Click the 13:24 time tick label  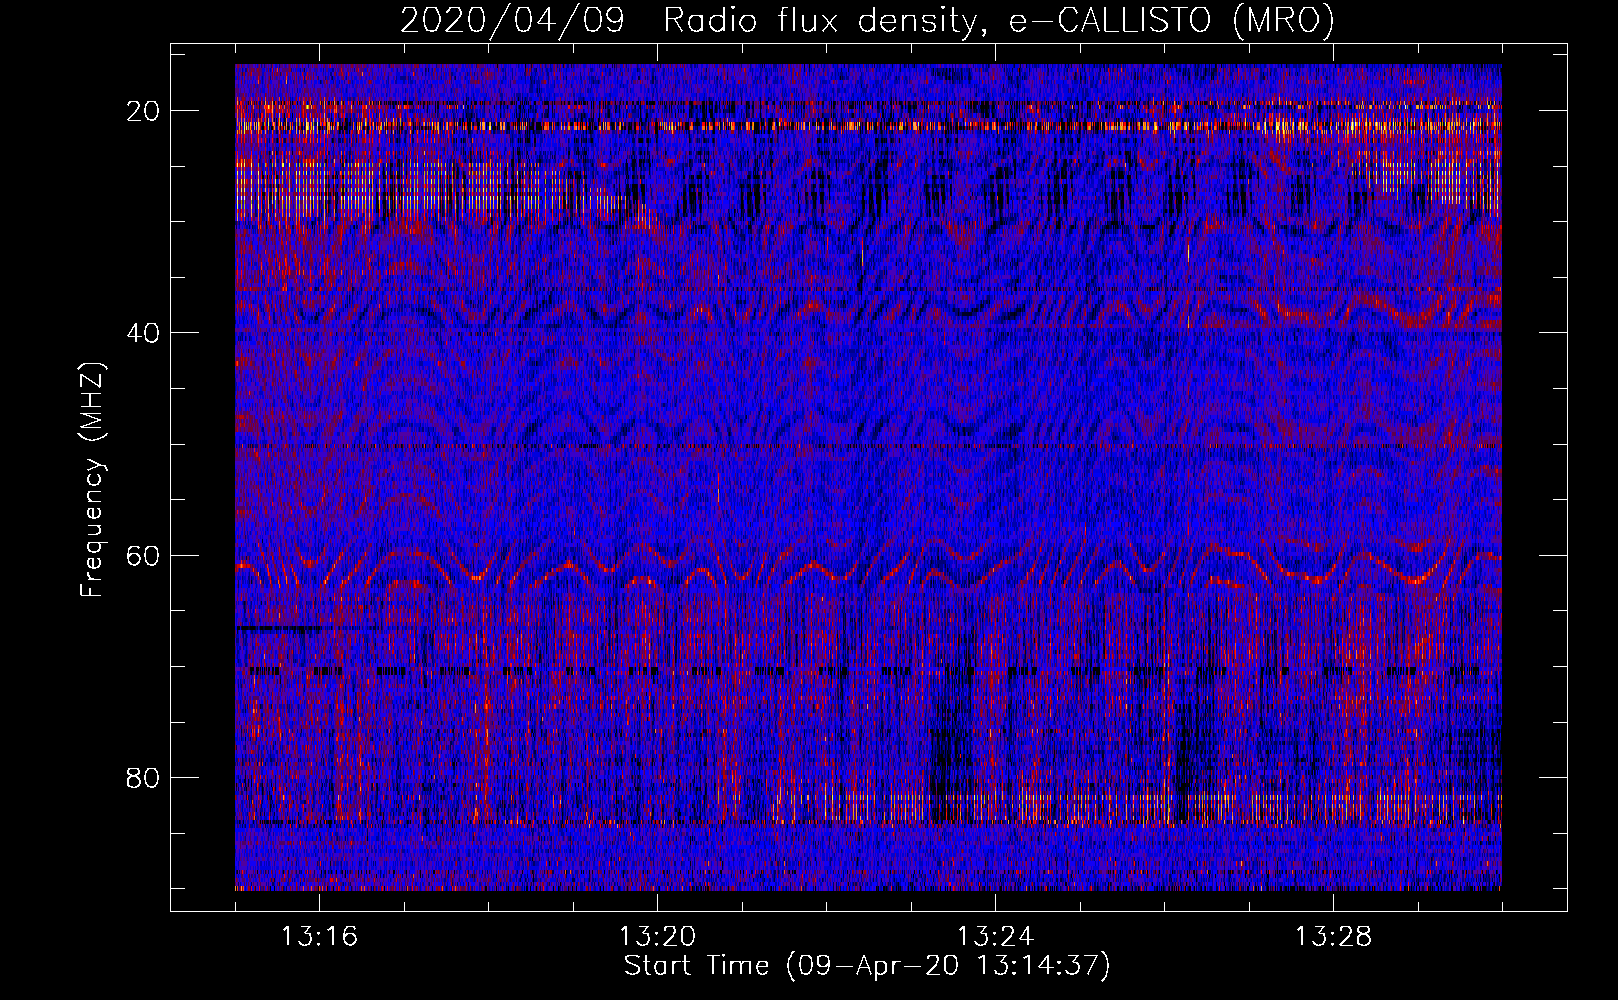995,937
